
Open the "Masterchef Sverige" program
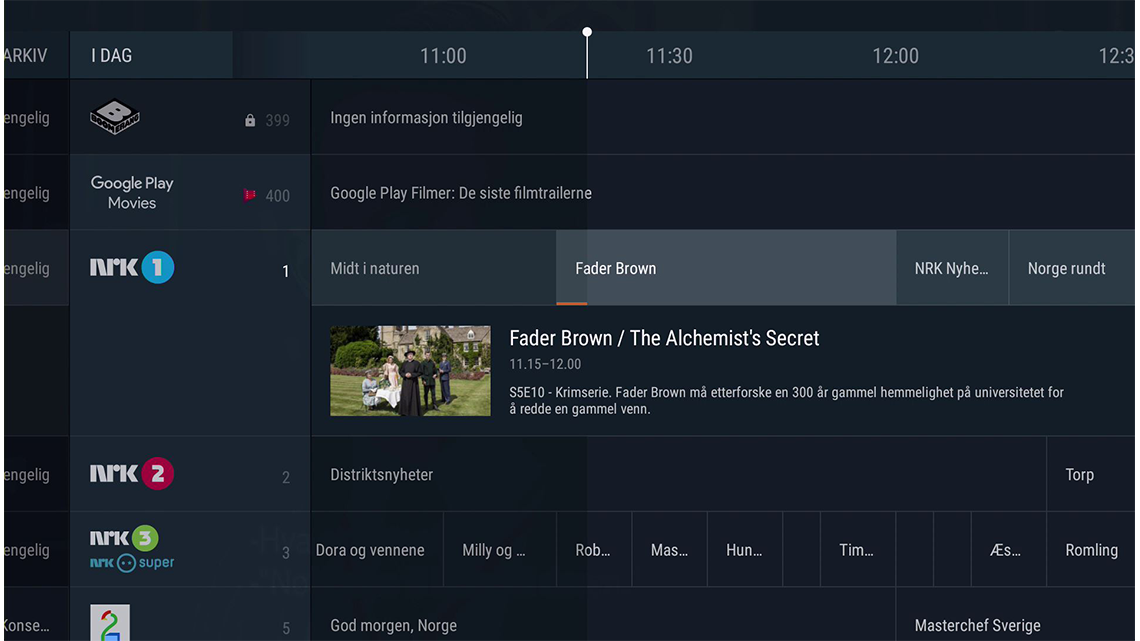point(976,624)
